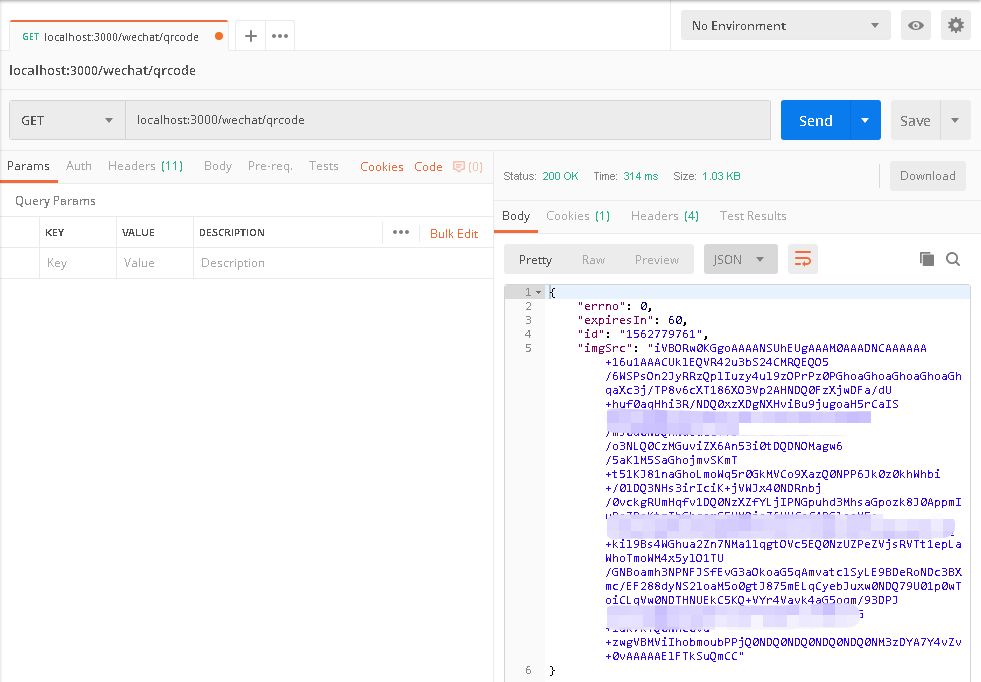Click the Query Params heading
981x682 pixels.
point(55,201)
